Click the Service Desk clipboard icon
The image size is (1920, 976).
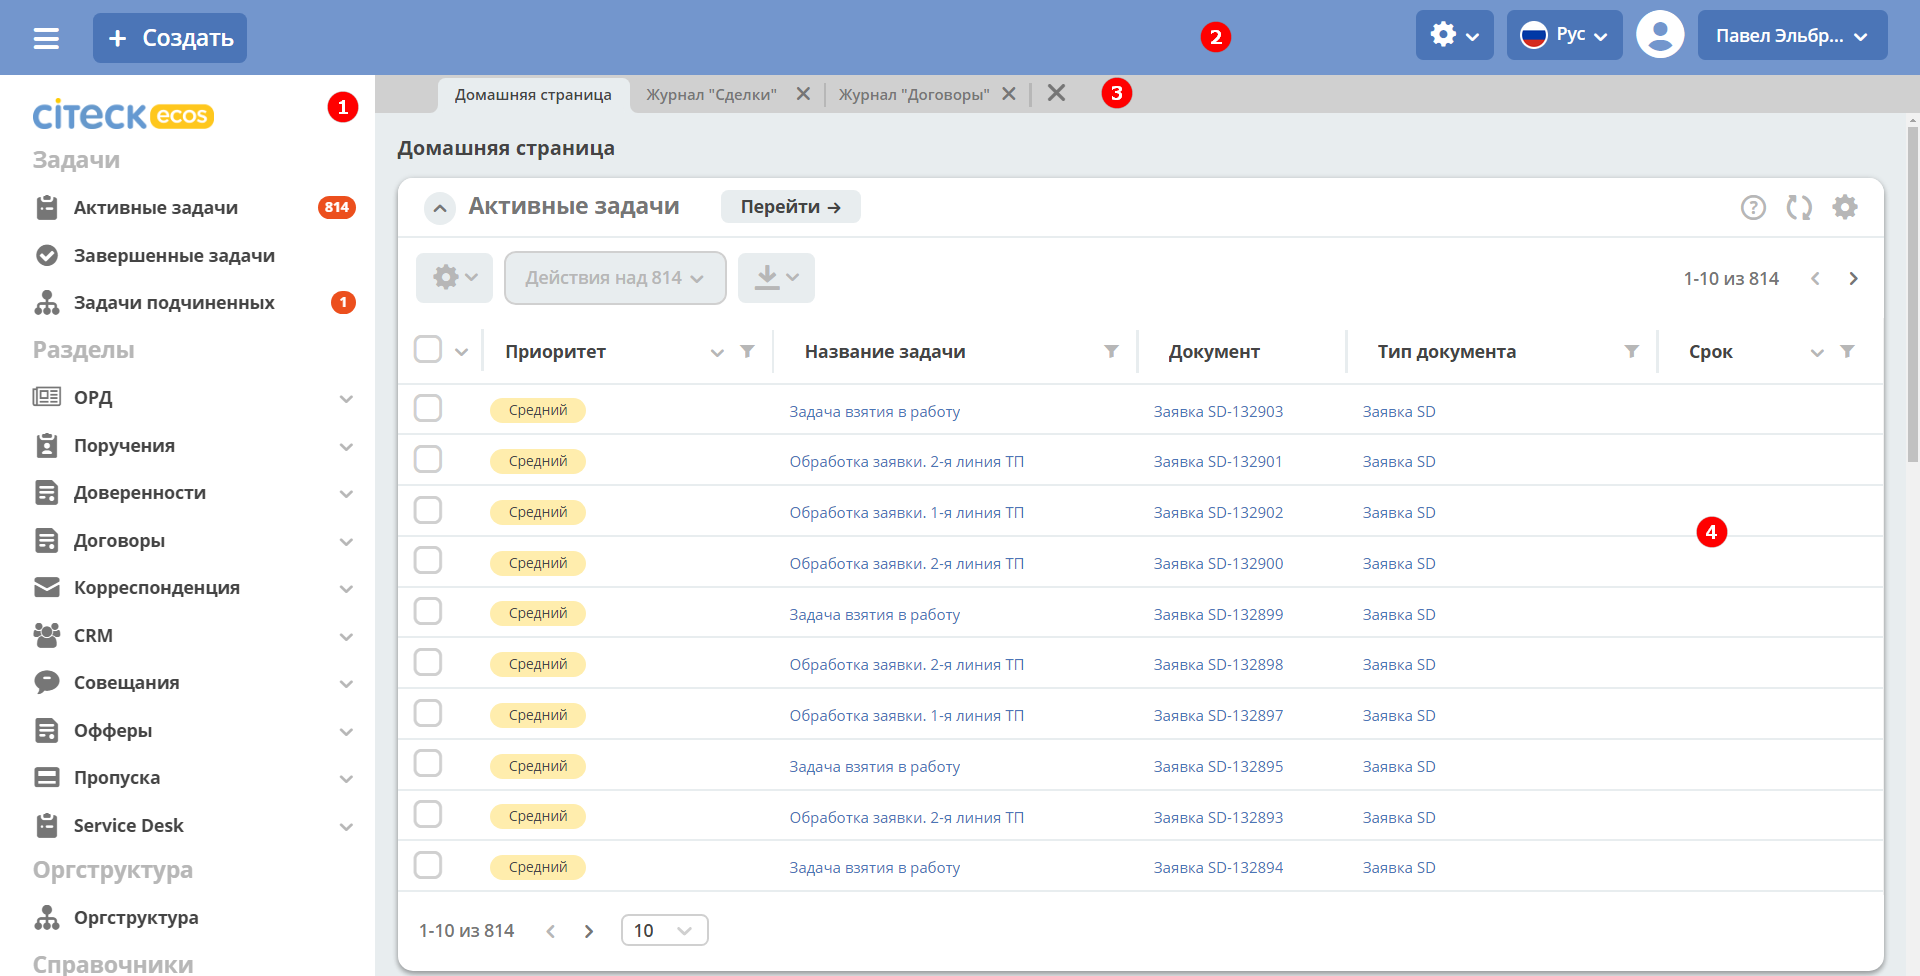point(47,825)
